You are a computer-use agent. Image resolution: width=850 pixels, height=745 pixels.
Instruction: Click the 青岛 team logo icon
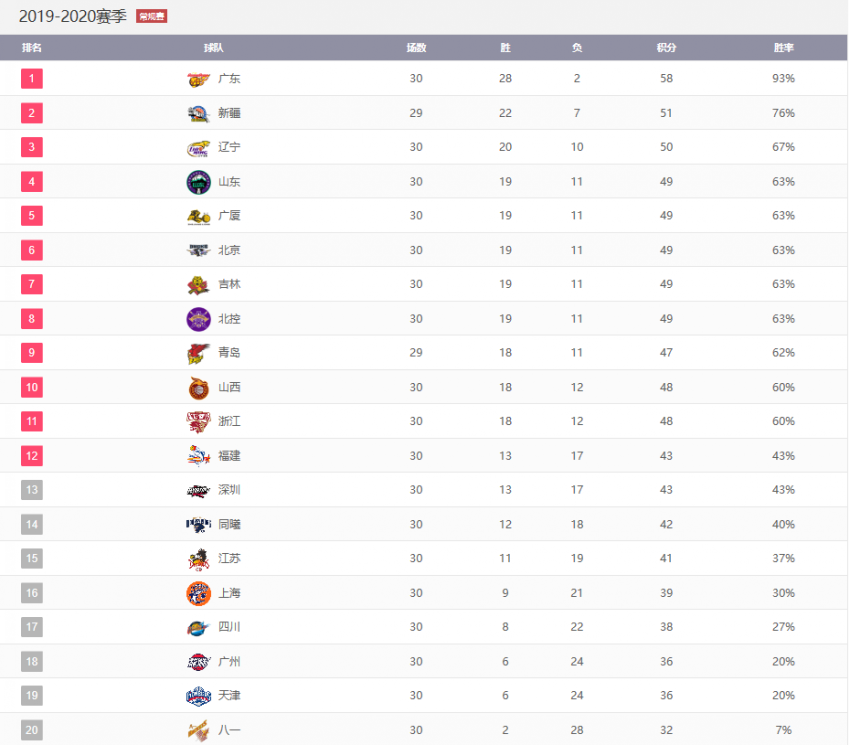(198, 353)
